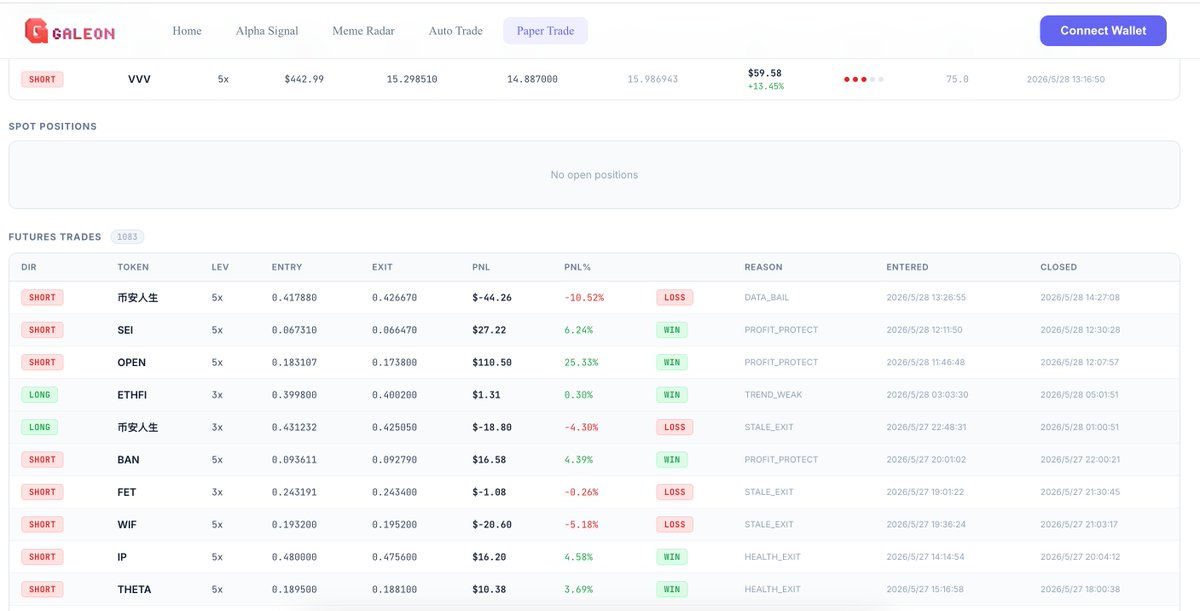Click the VVV token name

139,79
